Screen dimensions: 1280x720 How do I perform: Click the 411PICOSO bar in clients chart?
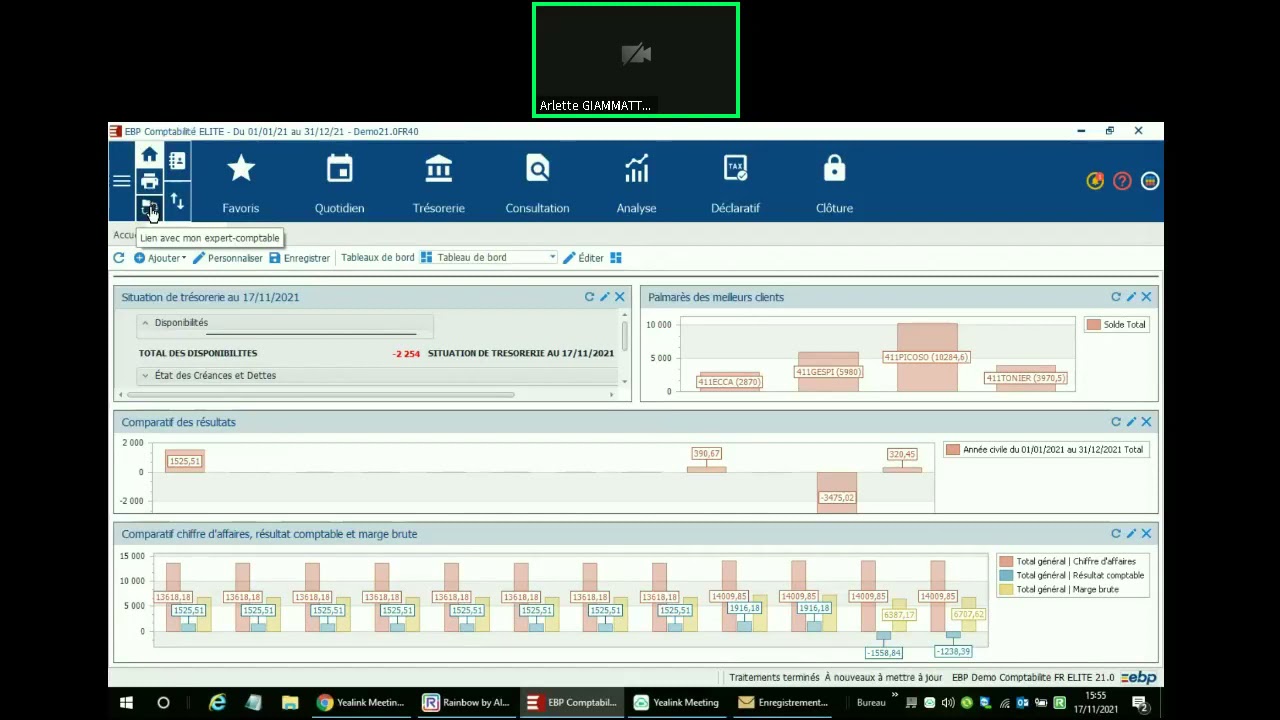927,357
